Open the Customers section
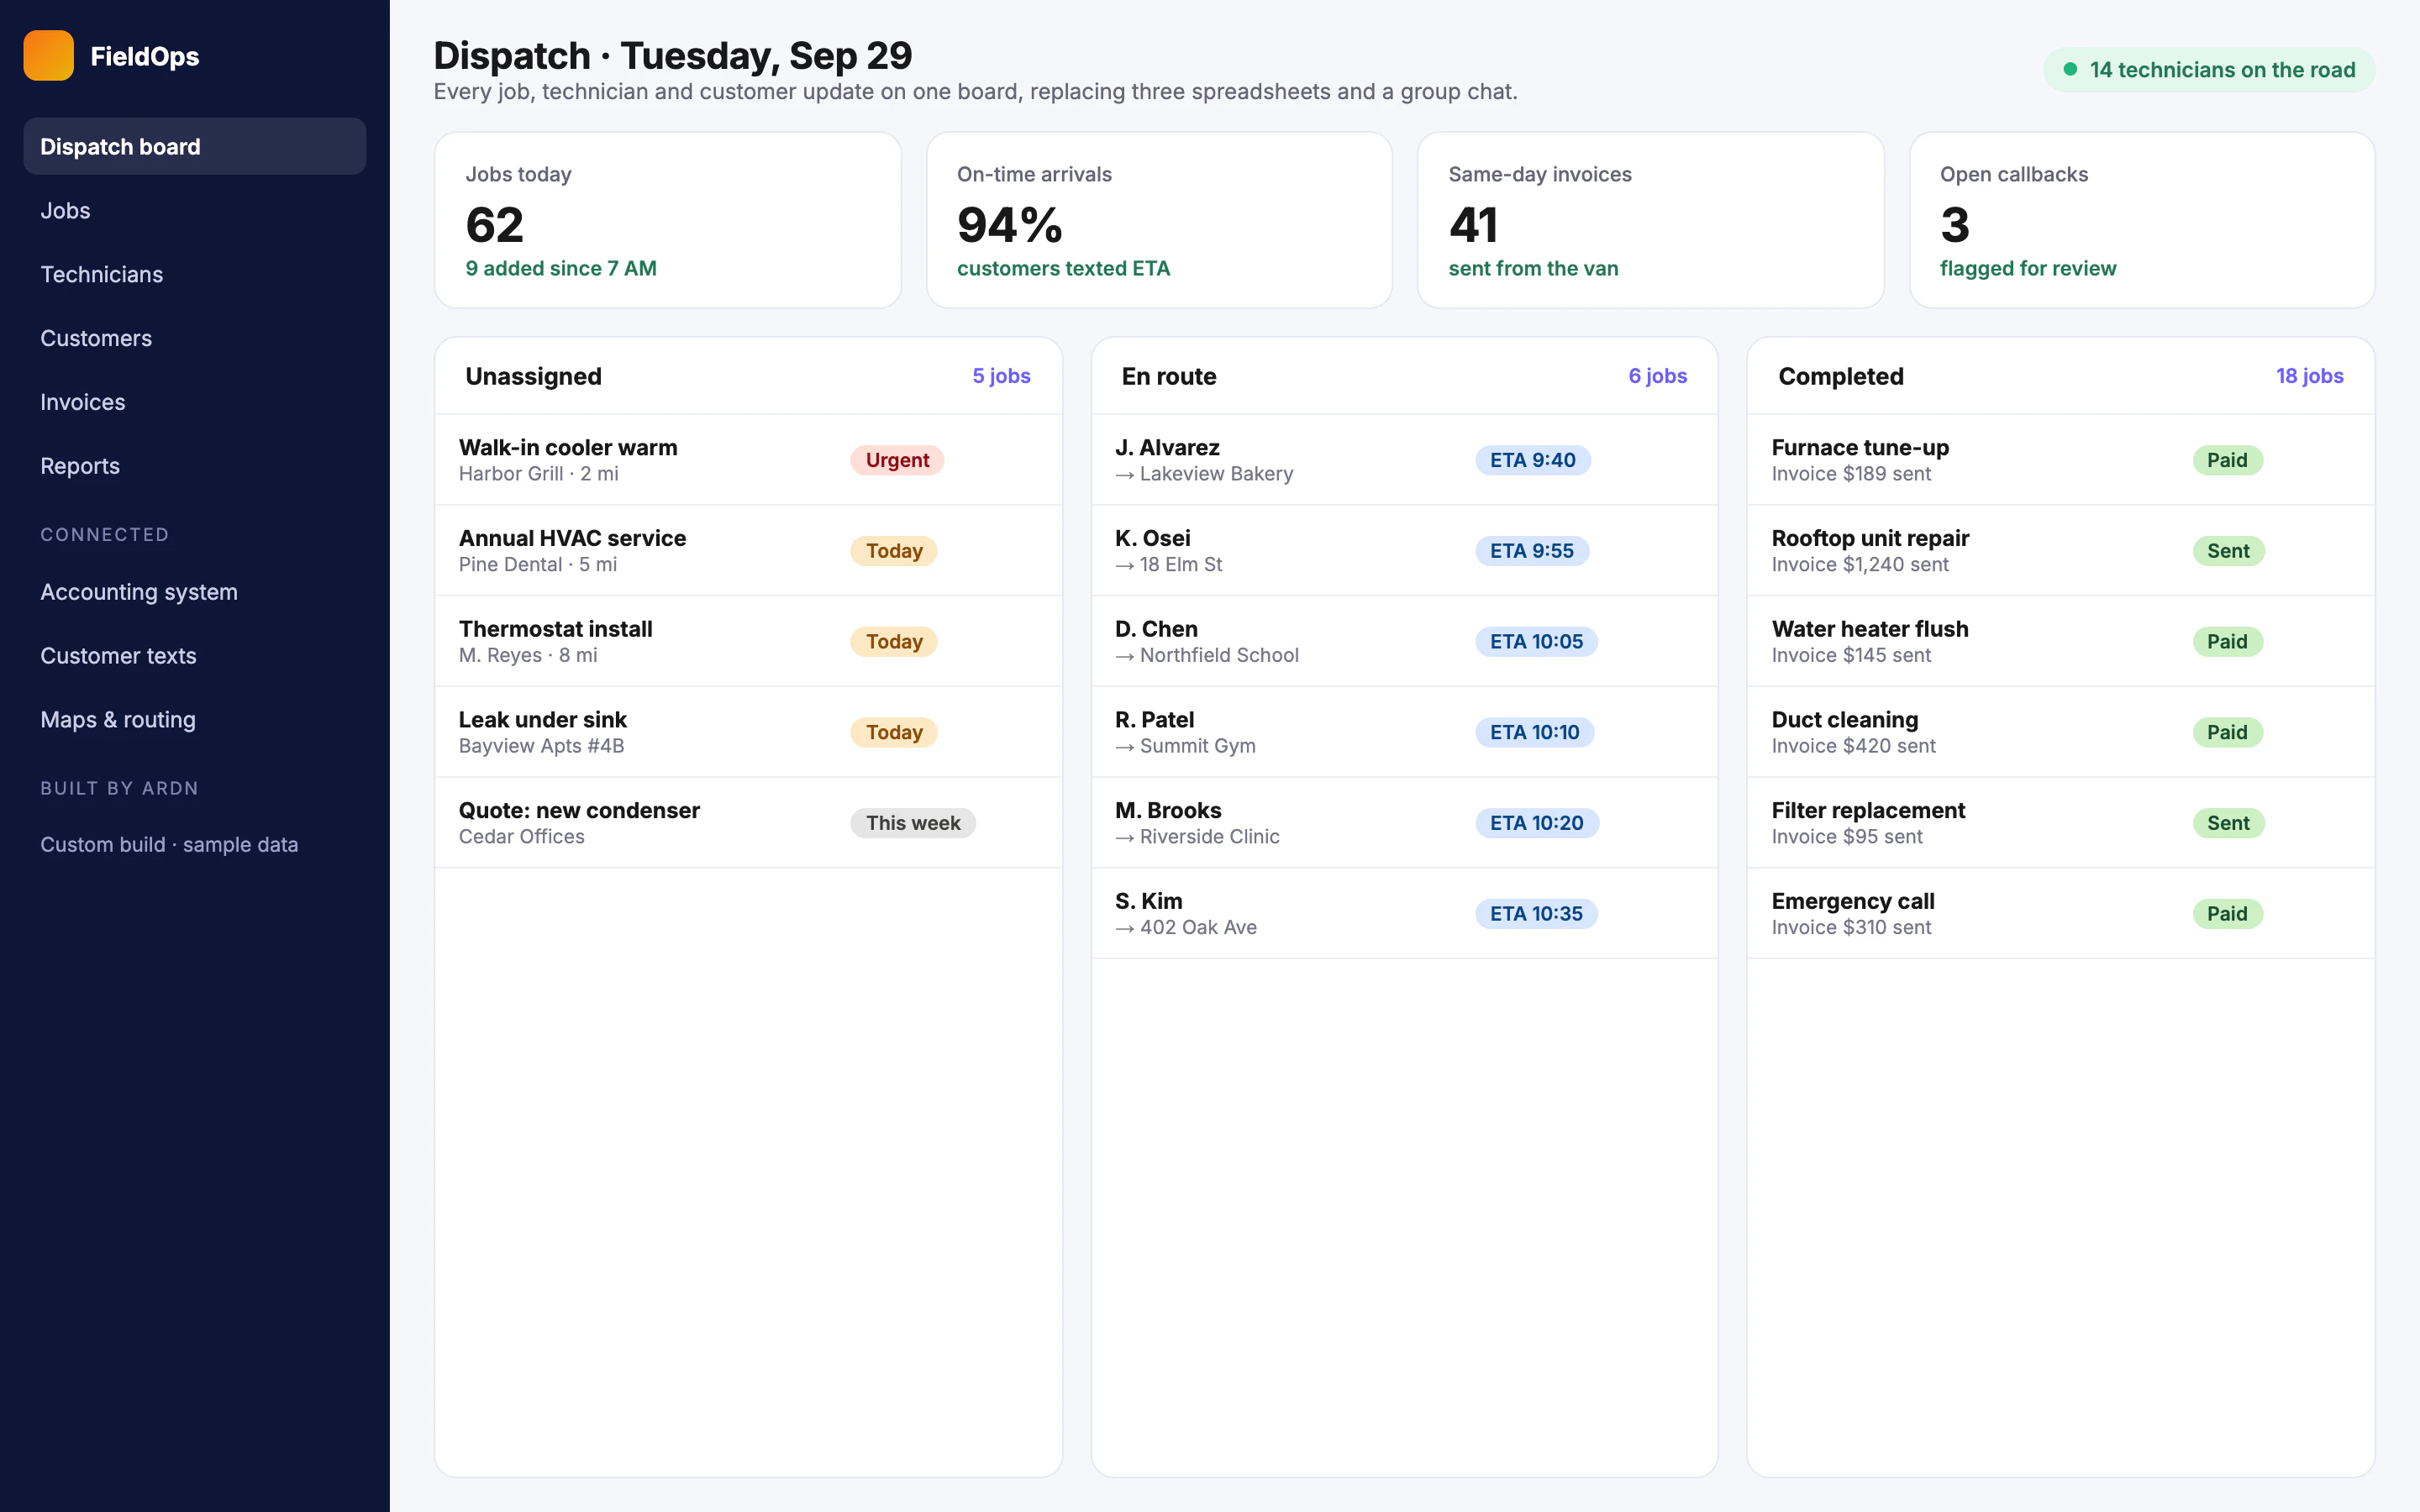The width and height of the screenshot is (2420, 1512). [195, 339]
